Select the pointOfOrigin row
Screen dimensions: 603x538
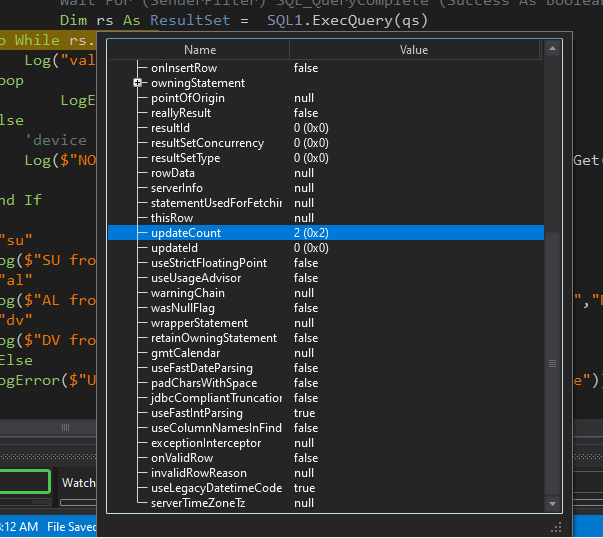[x=326, y=98]
